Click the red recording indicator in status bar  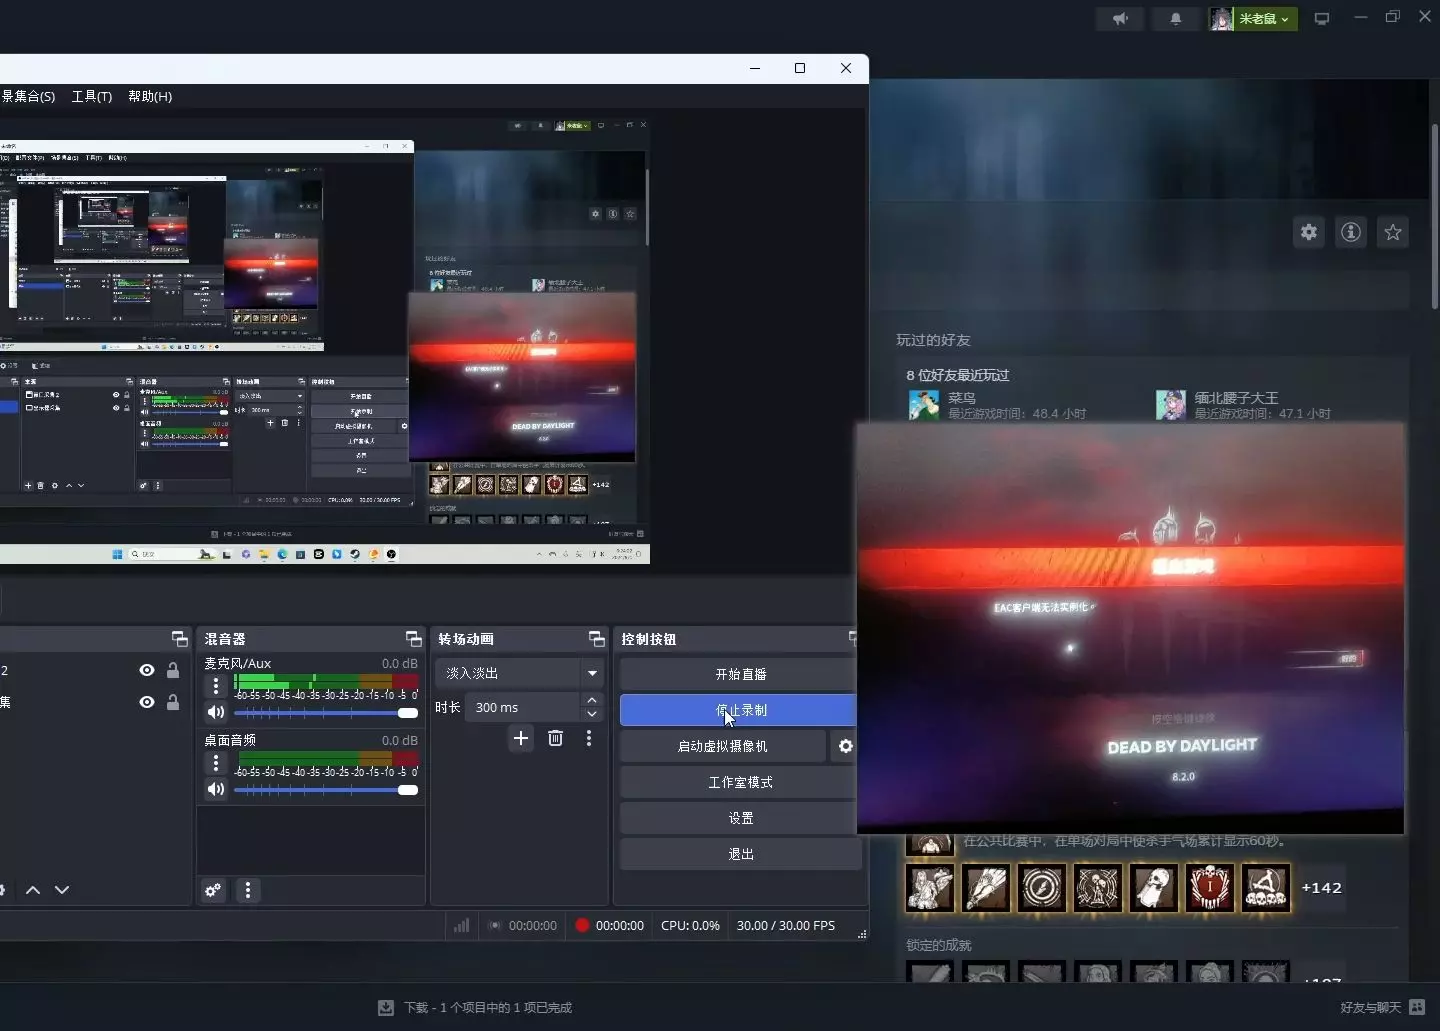tap(582, 925)
